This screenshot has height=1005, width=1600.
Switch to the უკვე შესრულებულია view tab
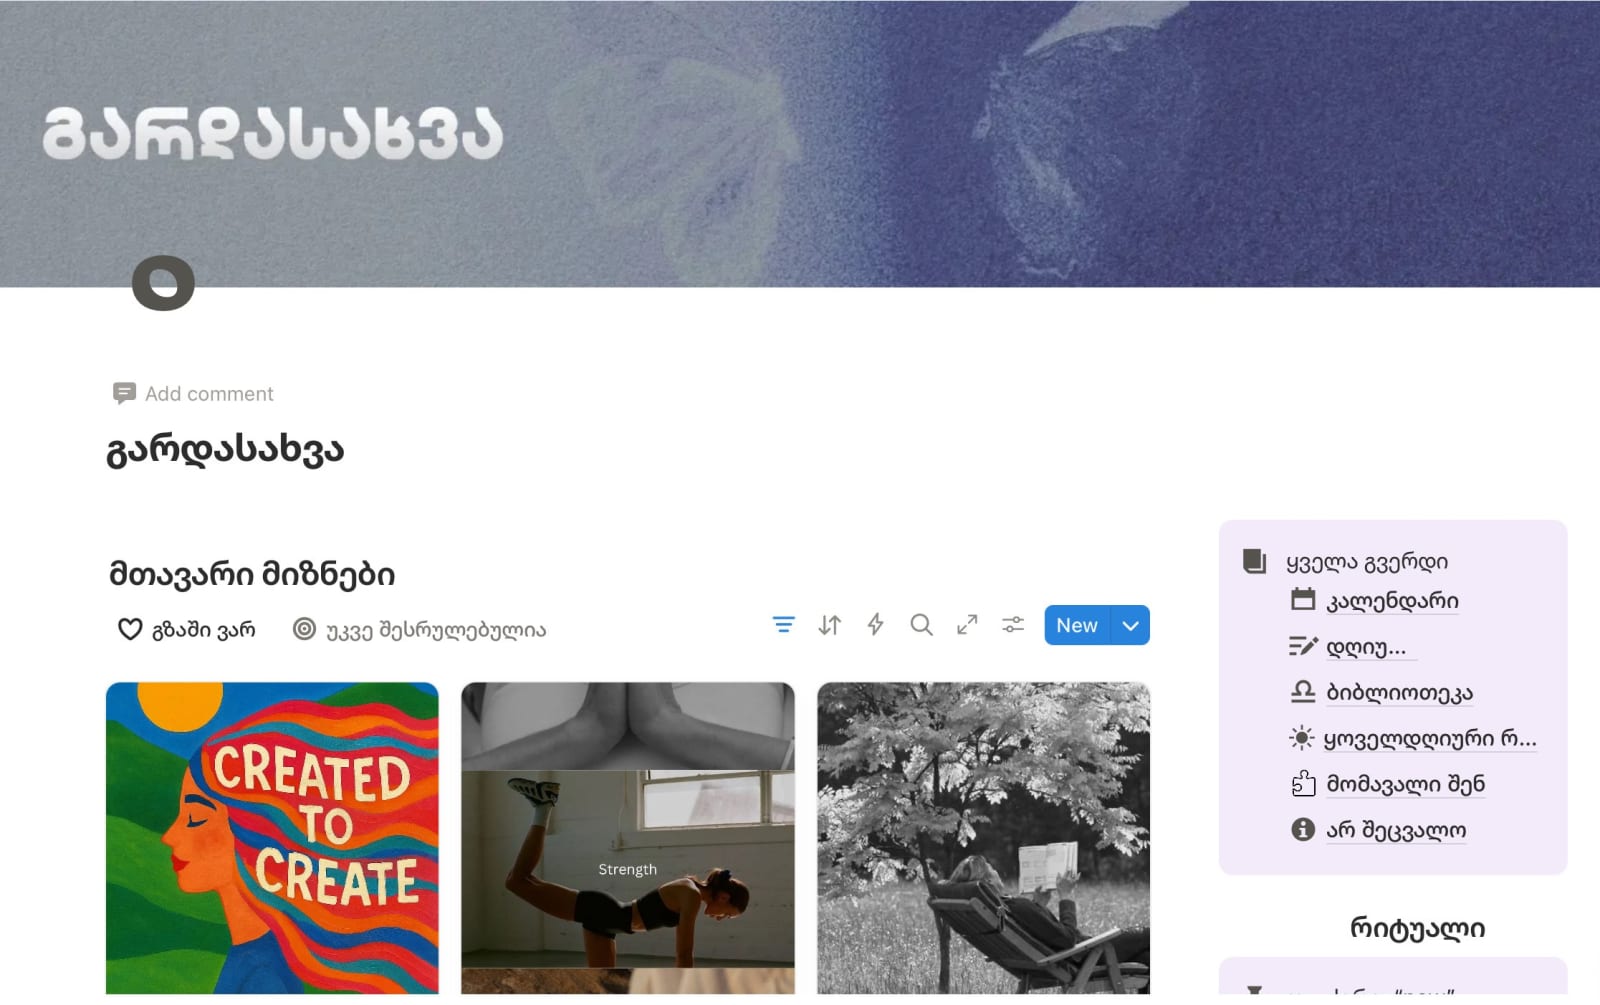(420, 630)
